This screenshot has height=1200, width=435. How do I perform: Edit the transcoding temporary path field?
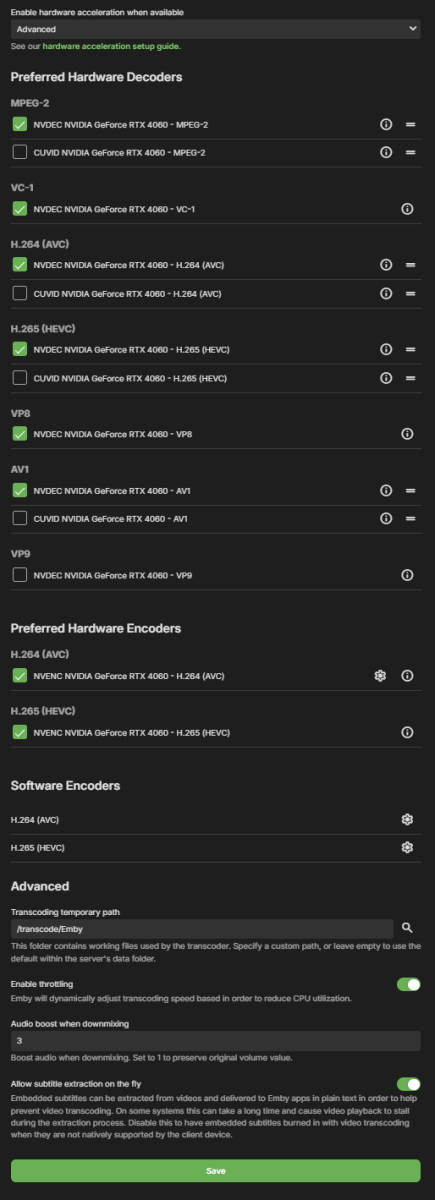[x=202, y=929]
